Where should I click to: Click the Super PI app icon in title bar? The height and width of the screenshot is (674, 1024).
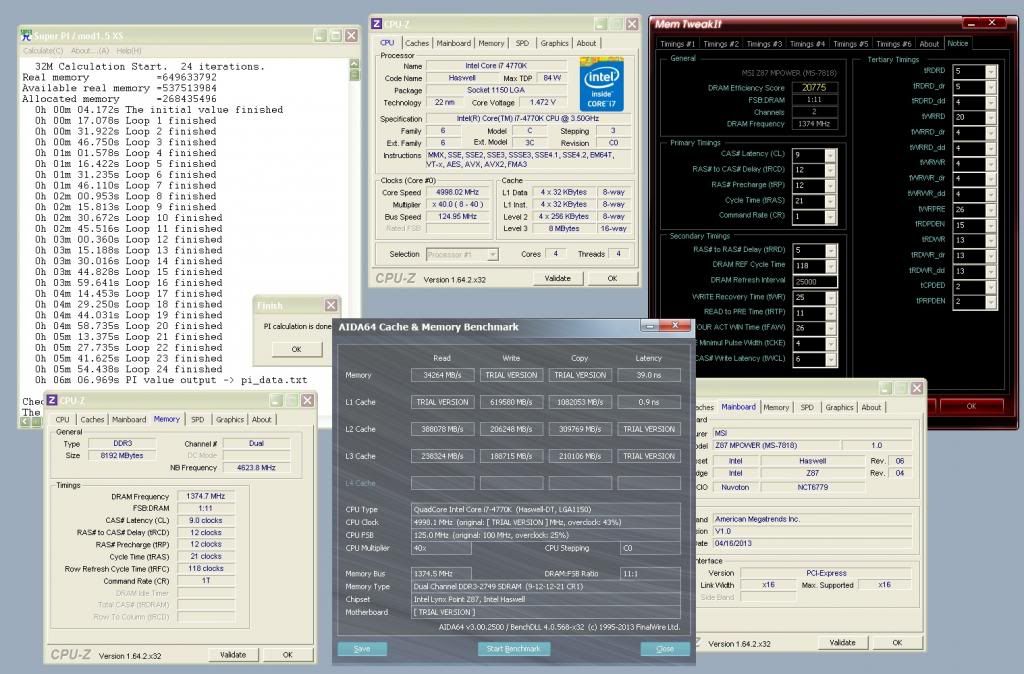[26, 35]
